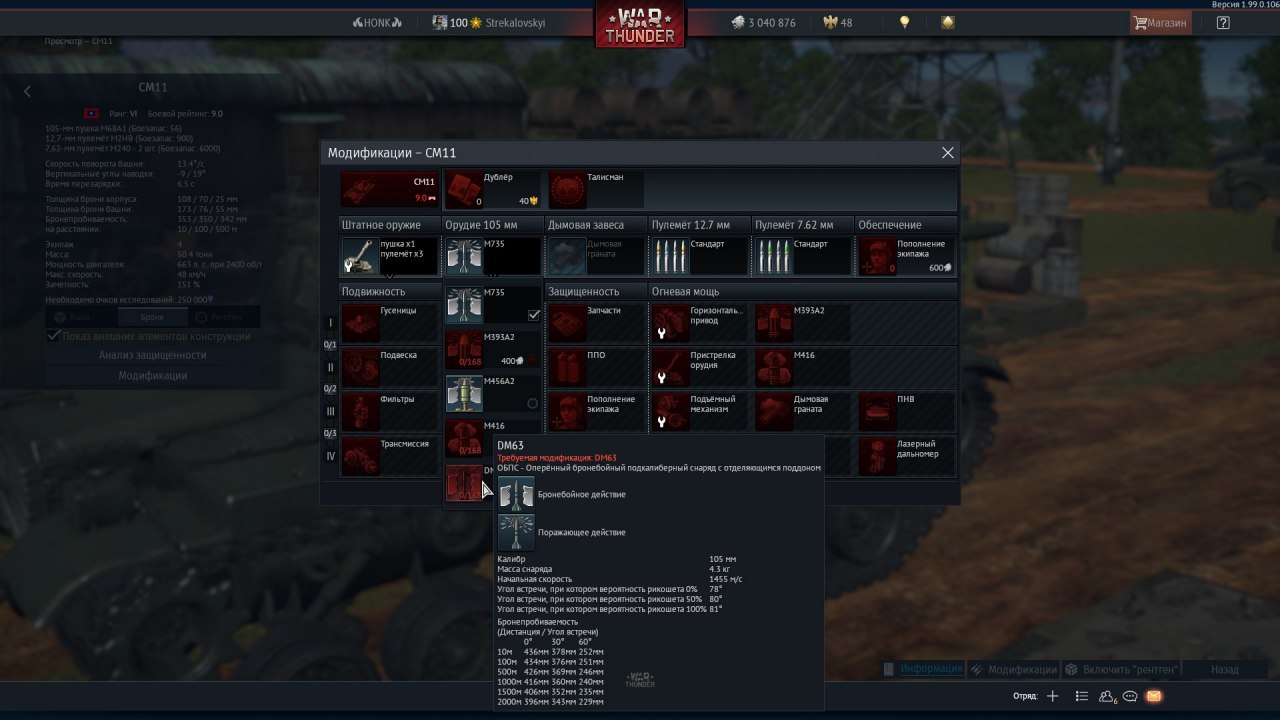
Task: Open the chat bubble icon
Action: pos(1130,696)
